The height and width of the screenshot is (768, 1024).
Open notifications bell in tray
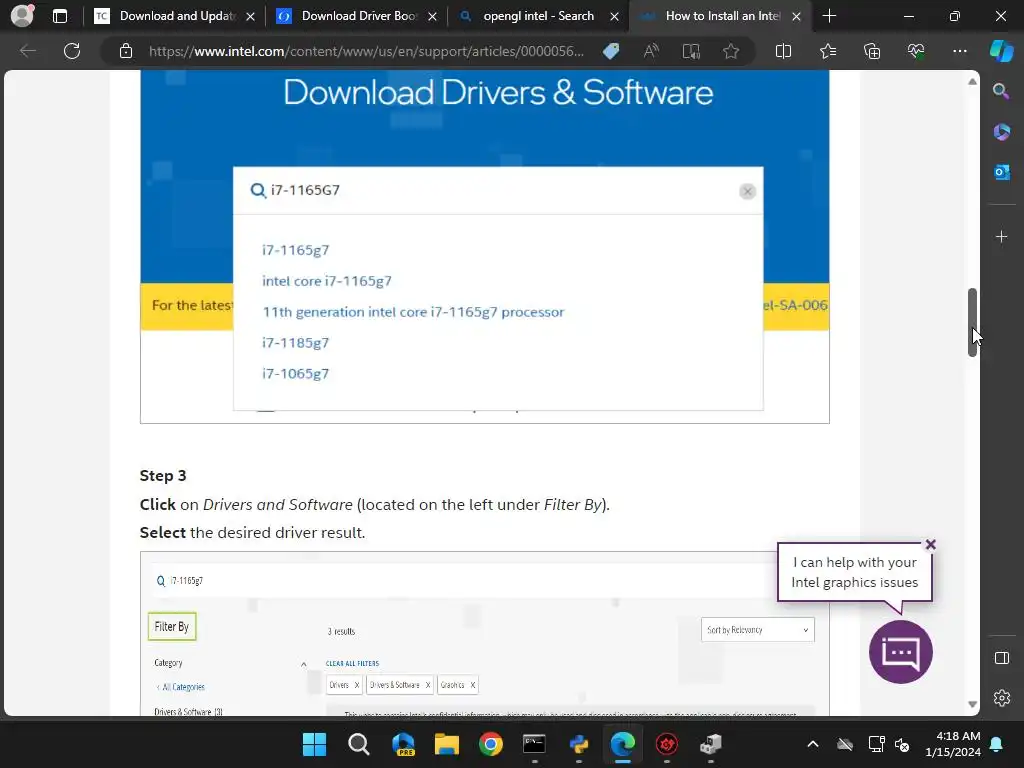coord(996,744)
